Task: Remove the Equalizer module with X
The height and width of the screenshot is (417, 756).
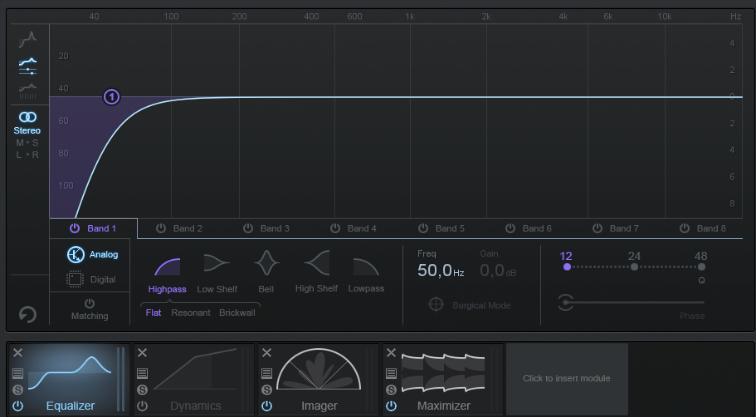Action: [18, 353]
